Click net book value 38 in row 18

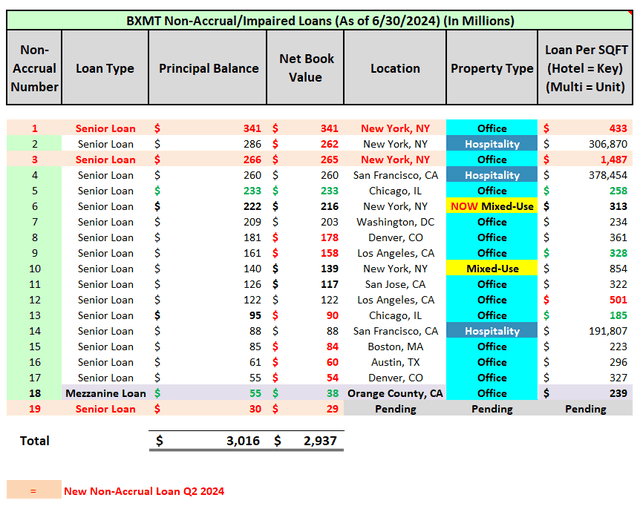332,393
